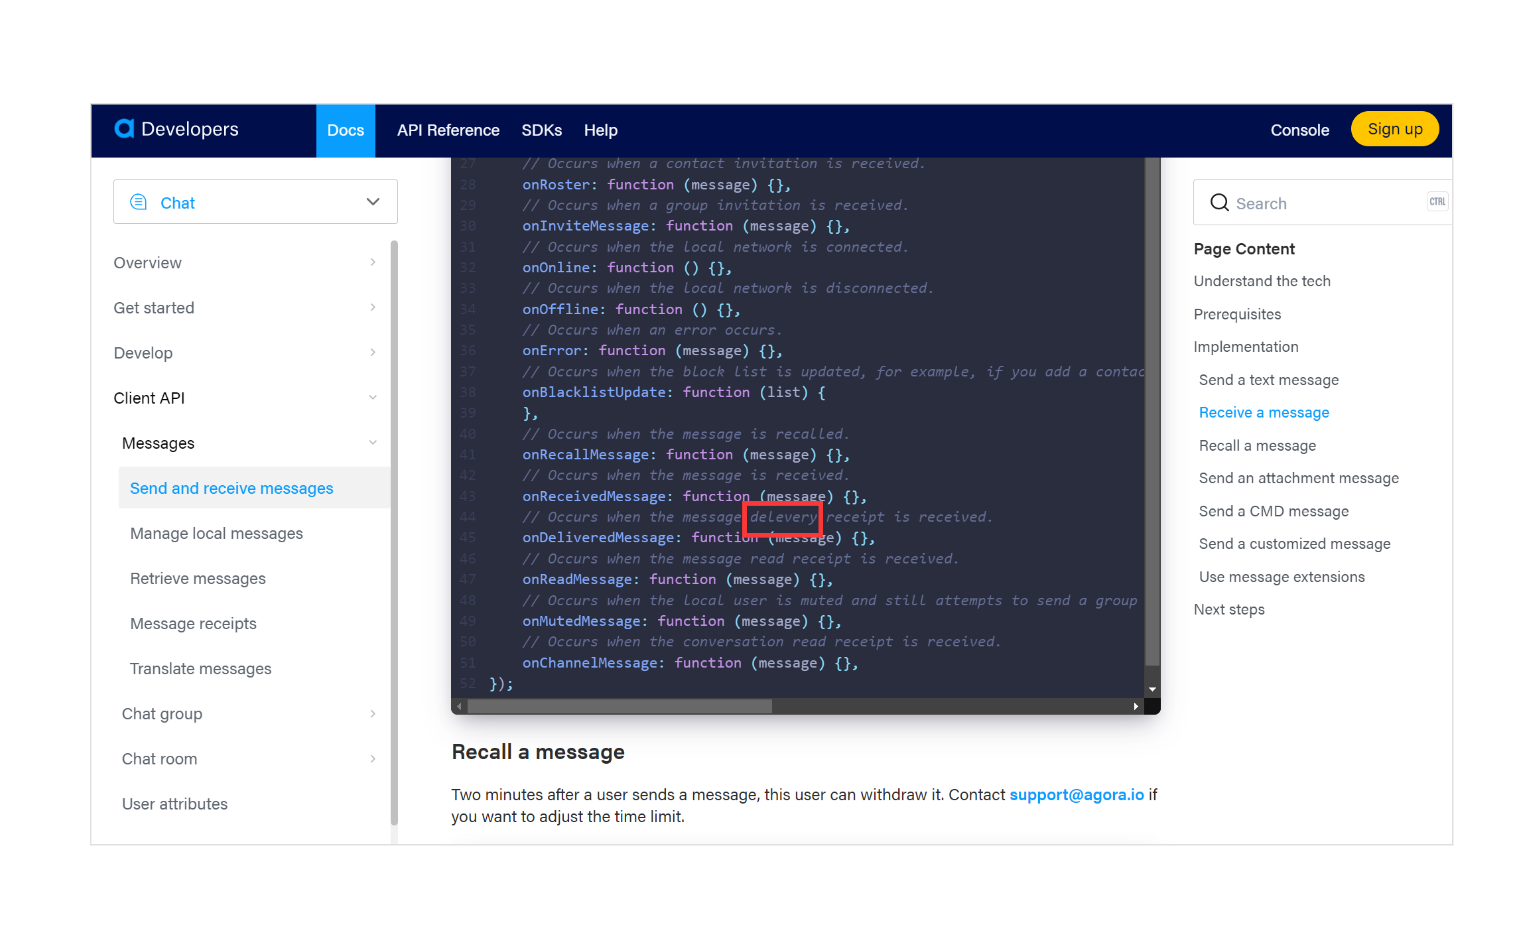Image resolution: width=1524 pixels, height=948 pixels.
Task: Click the support@agora.io email link
Action: click(x=1076, y=794)
